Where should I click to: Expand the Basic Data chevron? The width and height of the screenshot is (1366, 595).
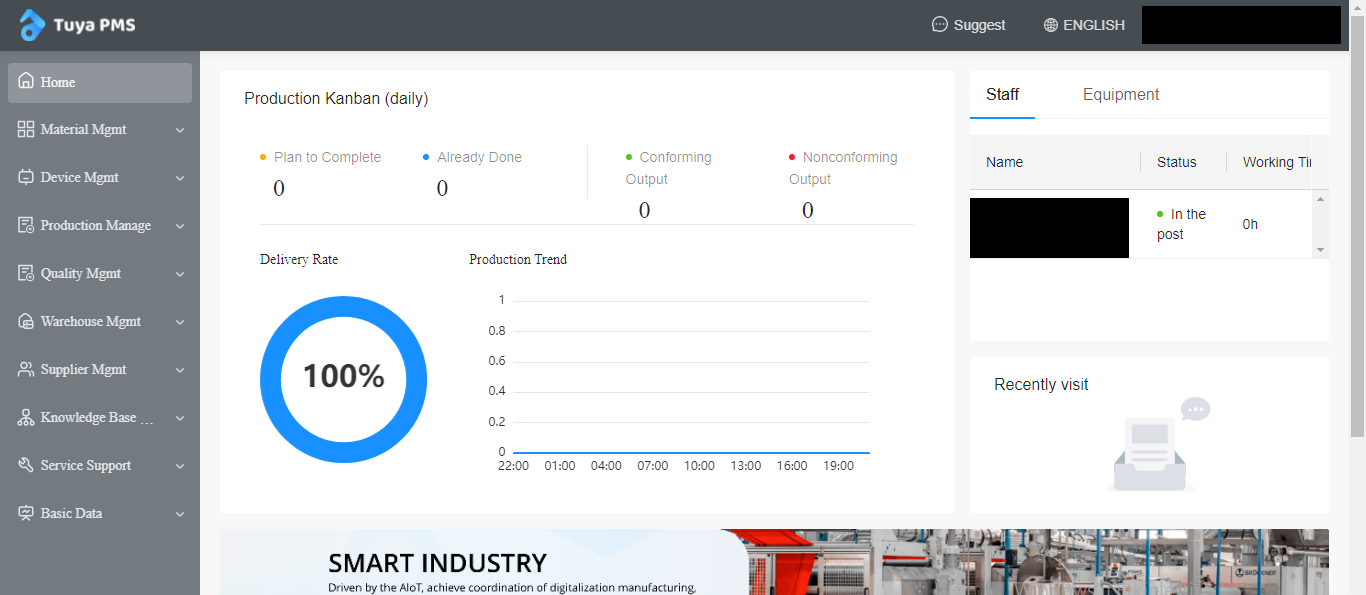click(180, 514)
